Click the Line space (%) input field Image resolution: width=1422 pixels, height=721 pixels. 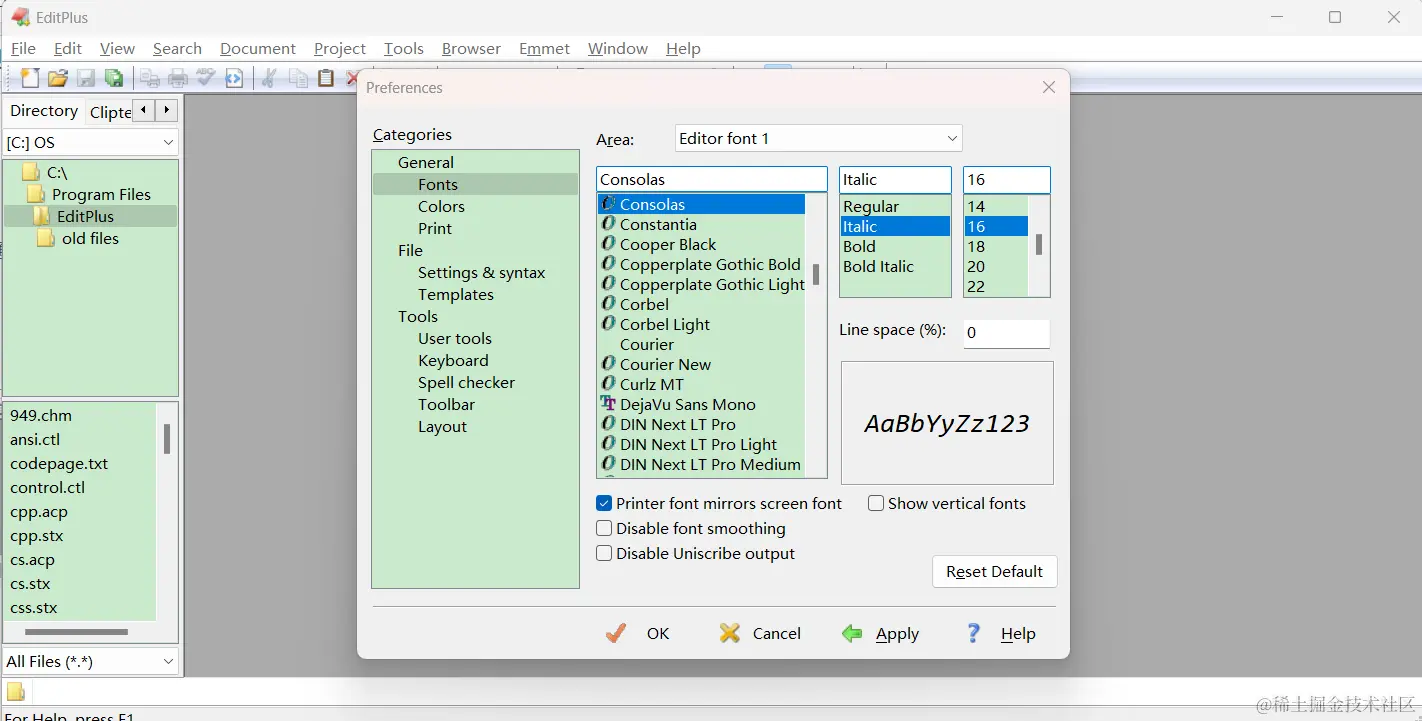pos(1007,334)
